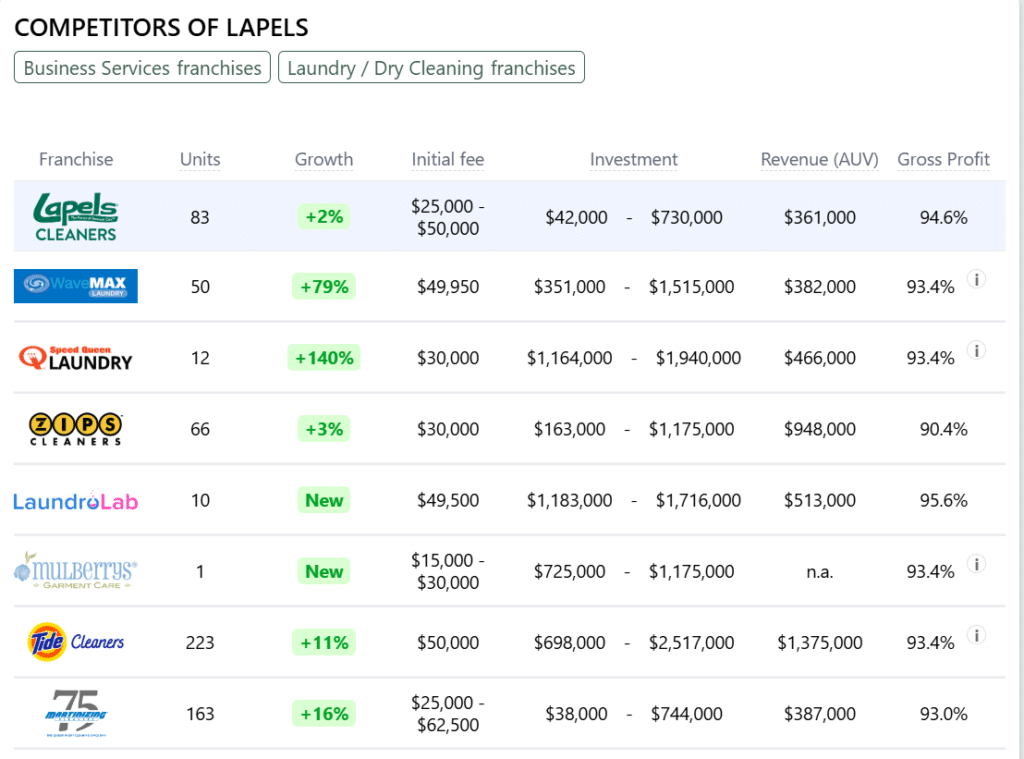Select the 163 units value
Screen dimensions: 1024x759
(200, 714)
